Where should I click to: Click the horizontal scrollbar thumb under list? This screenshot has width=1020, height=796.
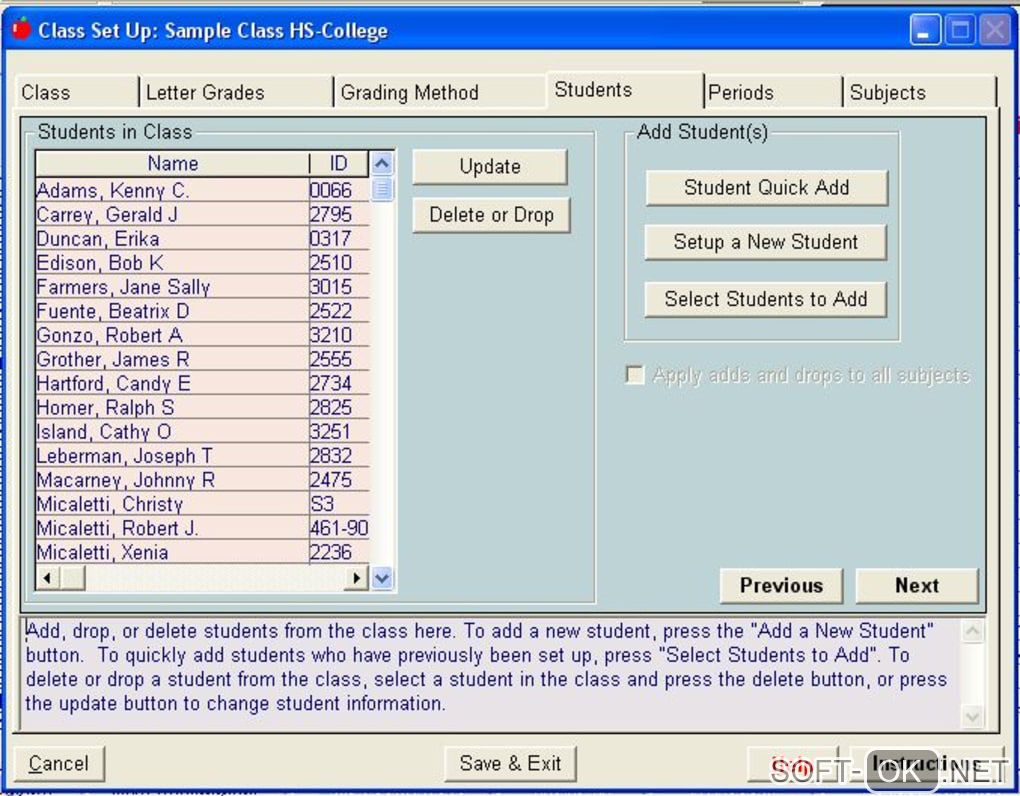72,577
